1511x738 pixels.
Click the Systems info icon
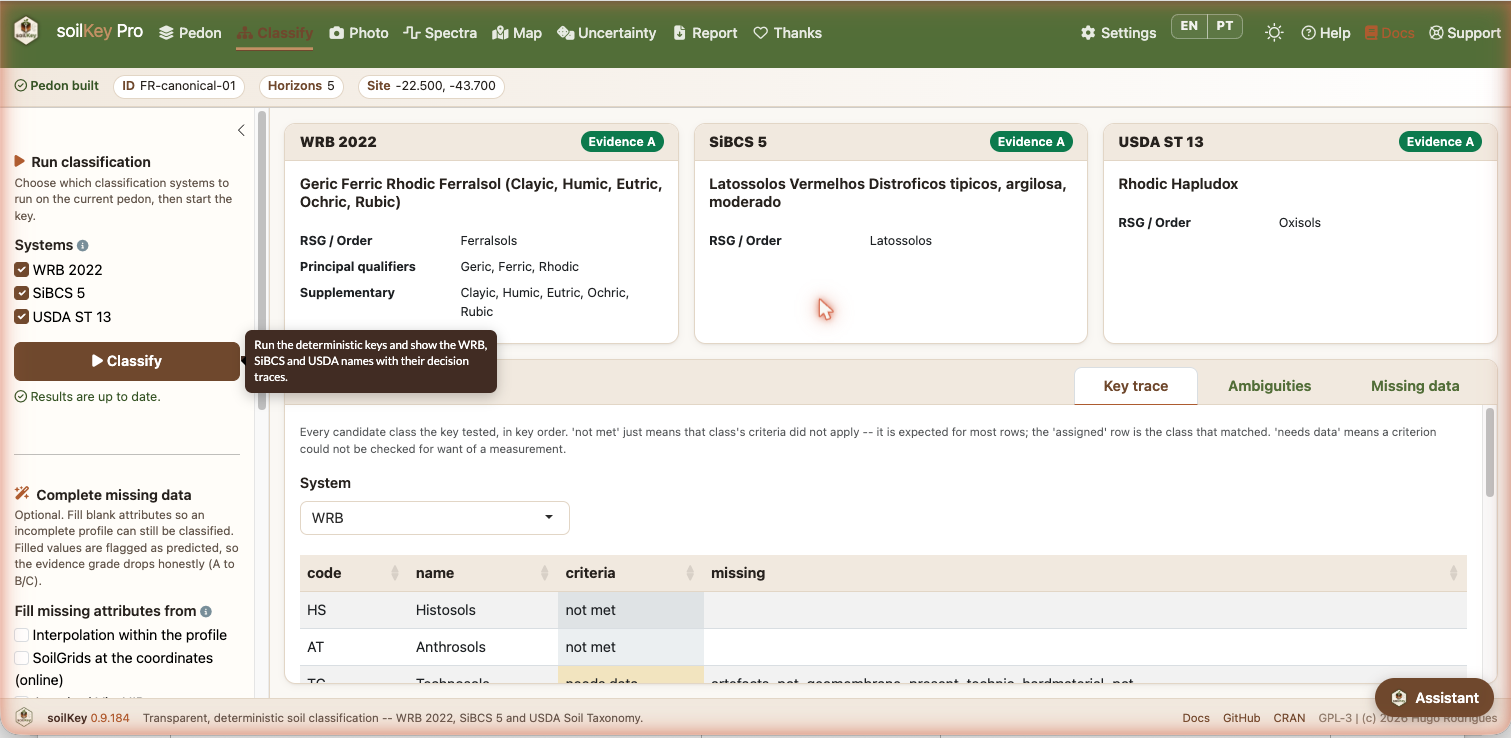83,245
